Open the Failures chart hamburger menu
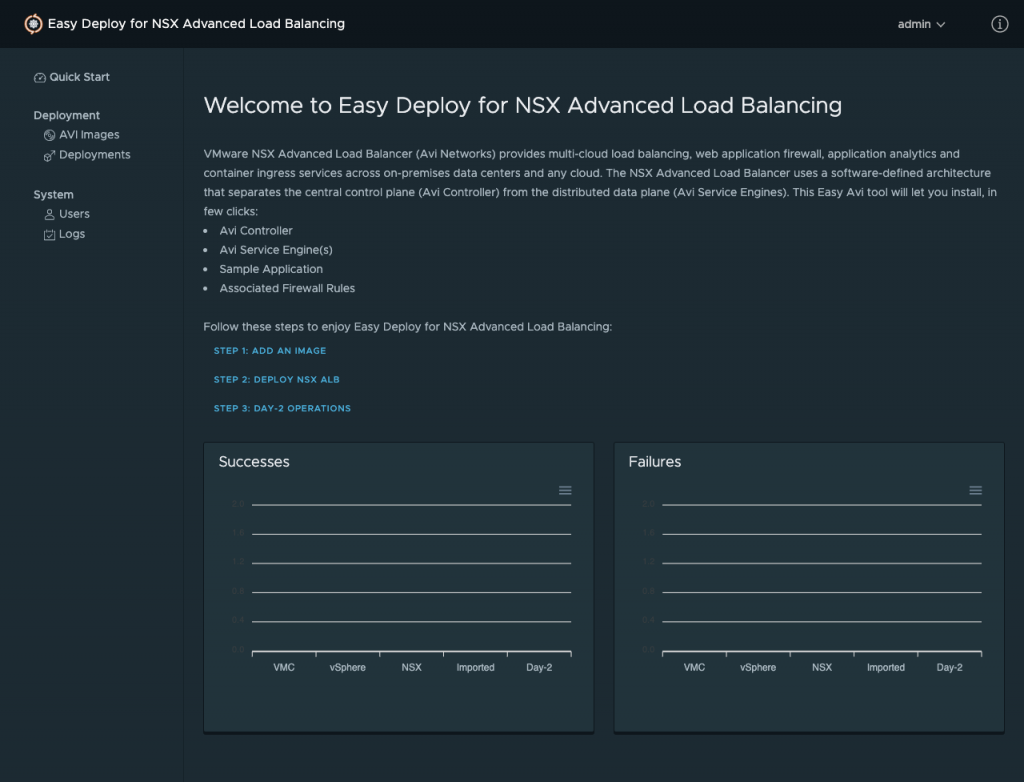 975,490
